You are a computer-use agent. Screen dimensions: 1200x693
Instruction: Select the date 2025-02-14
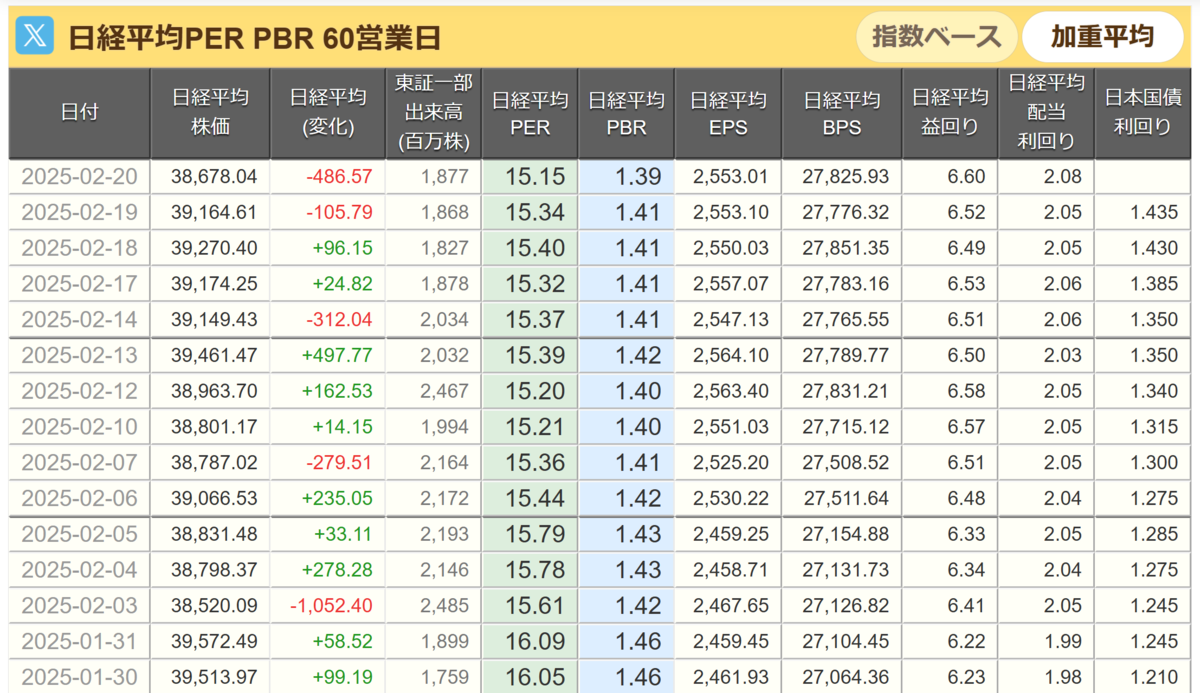click(79, 320)
